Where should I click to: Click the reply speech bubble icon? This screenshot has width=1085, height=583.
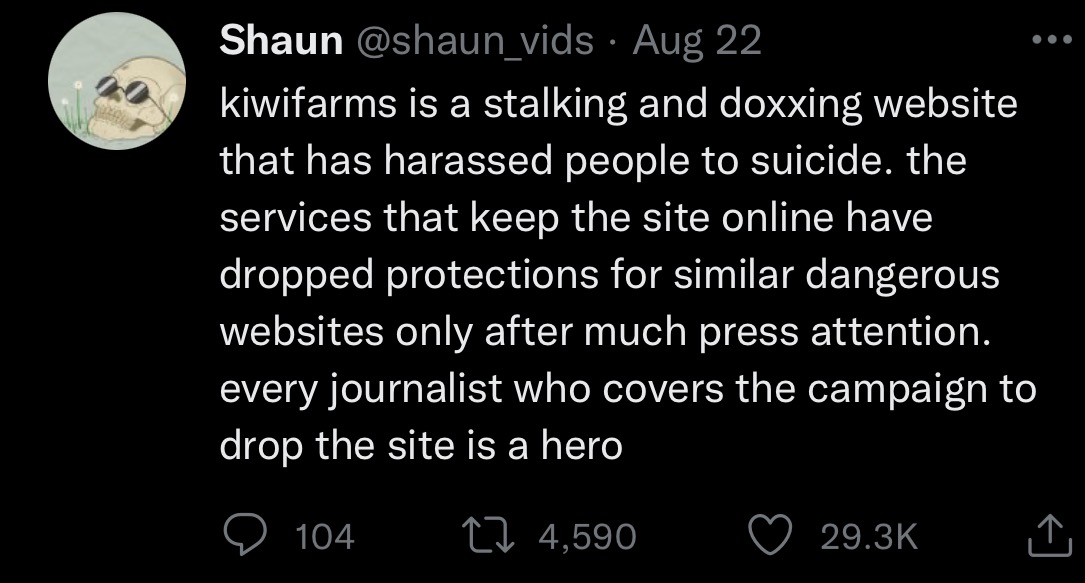click(246, 536)
